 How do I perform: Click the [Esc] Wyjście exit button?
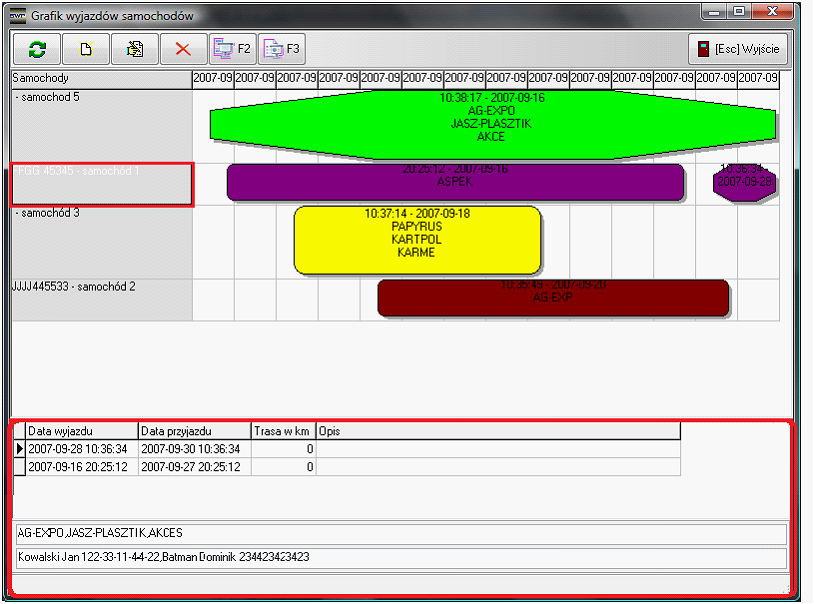click(739, 49)
